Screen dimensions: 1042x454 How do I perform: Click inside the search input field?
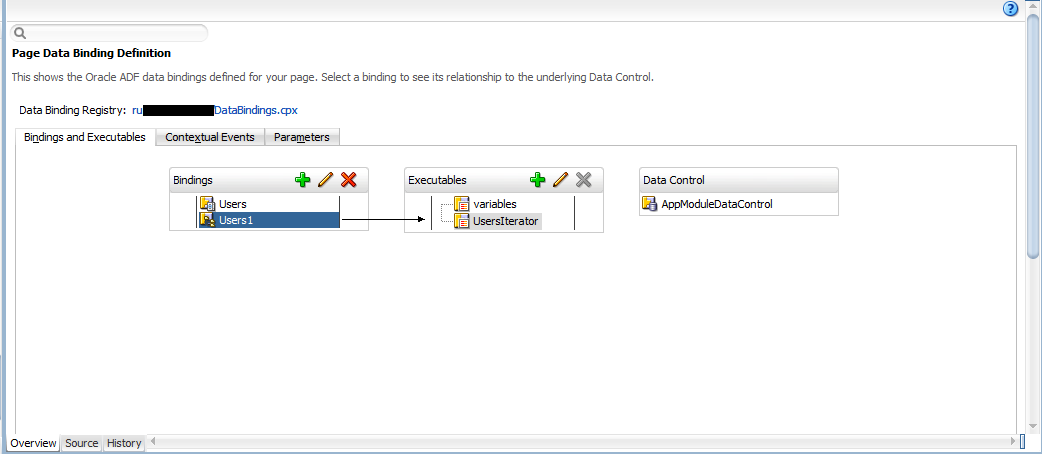[x=115, y=34]
